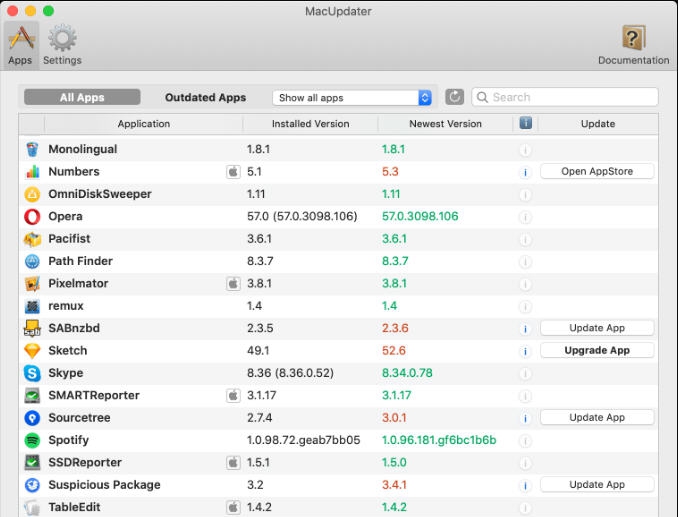This screenshot has width=678, height=517.
Task: Click the refresh apps icon
Action: coord(455,97)
